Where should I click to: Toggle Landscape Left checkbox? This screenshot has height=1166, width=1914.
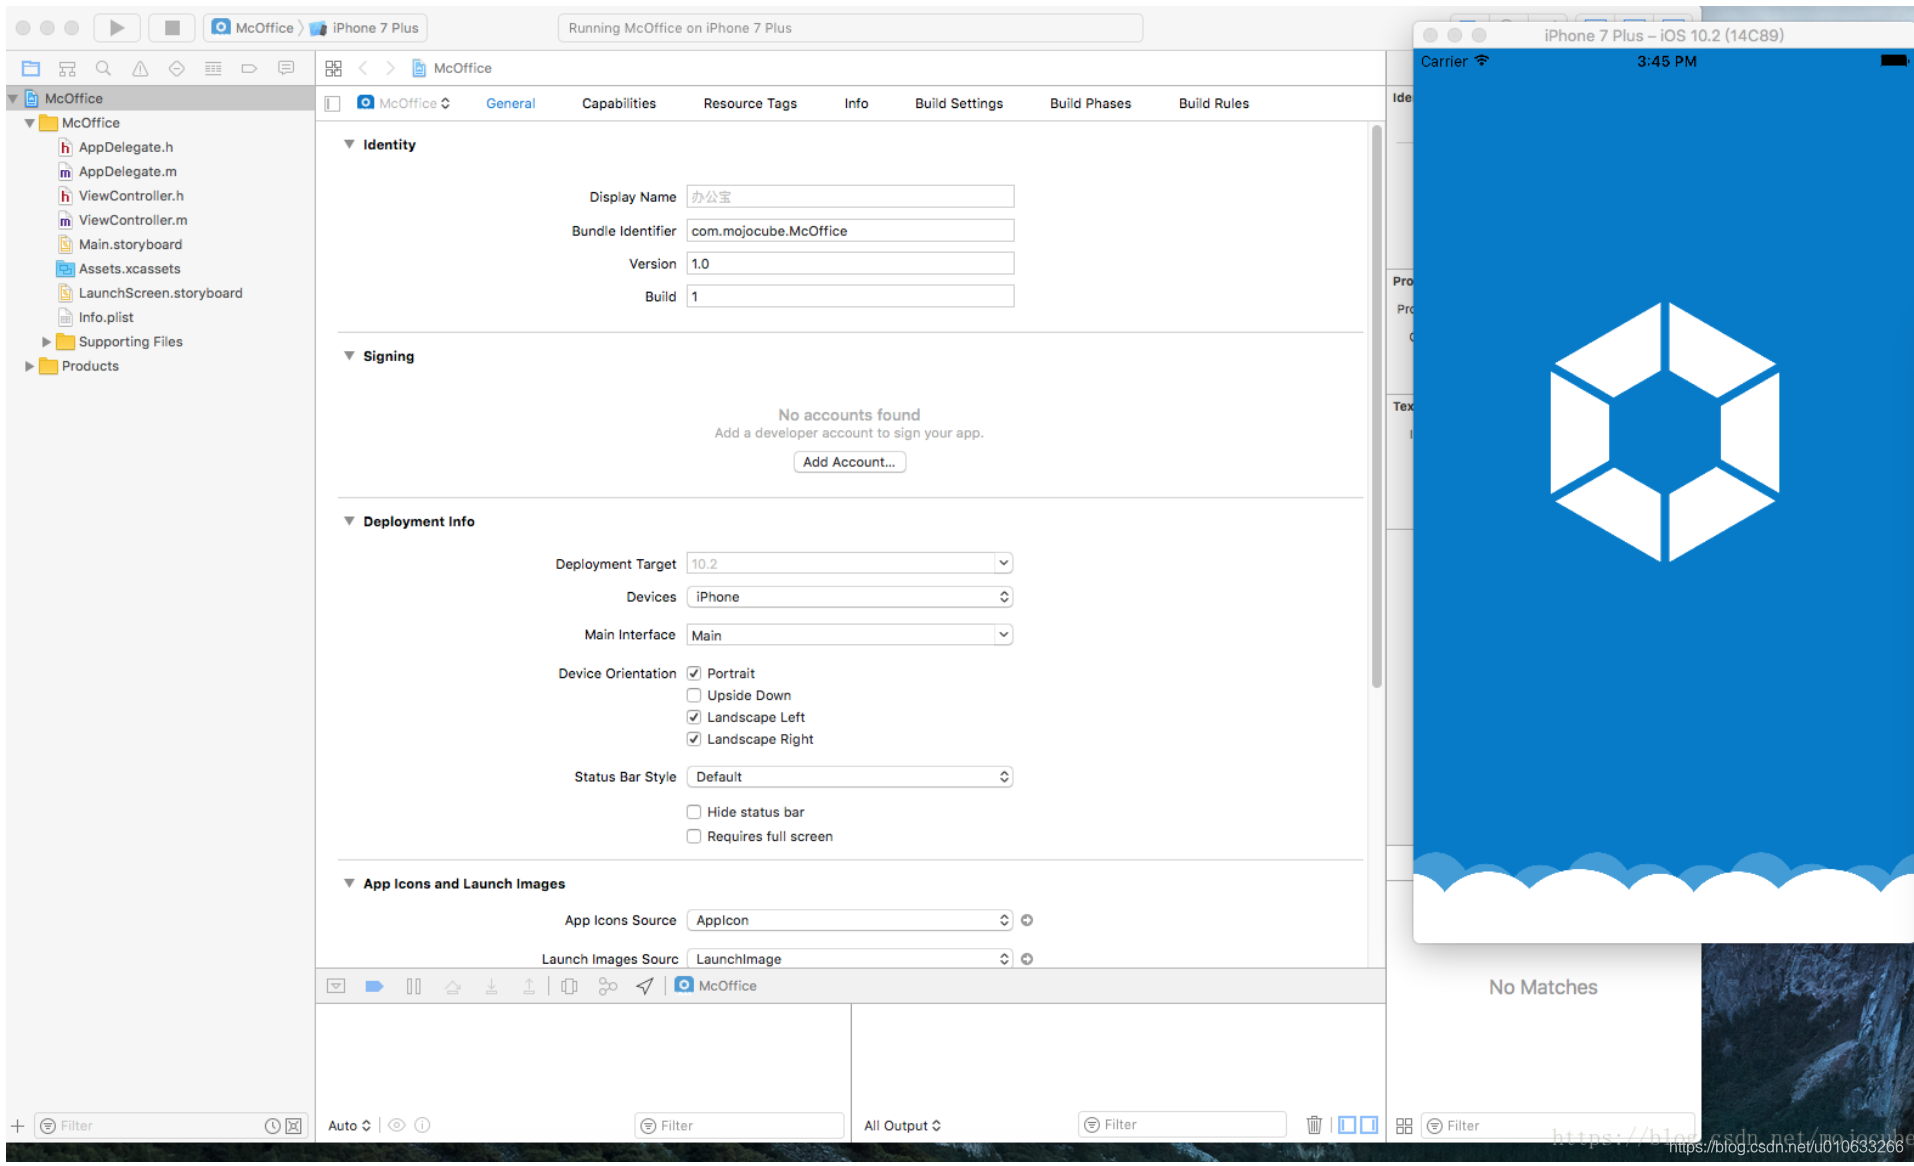click(x=694, y=717)
